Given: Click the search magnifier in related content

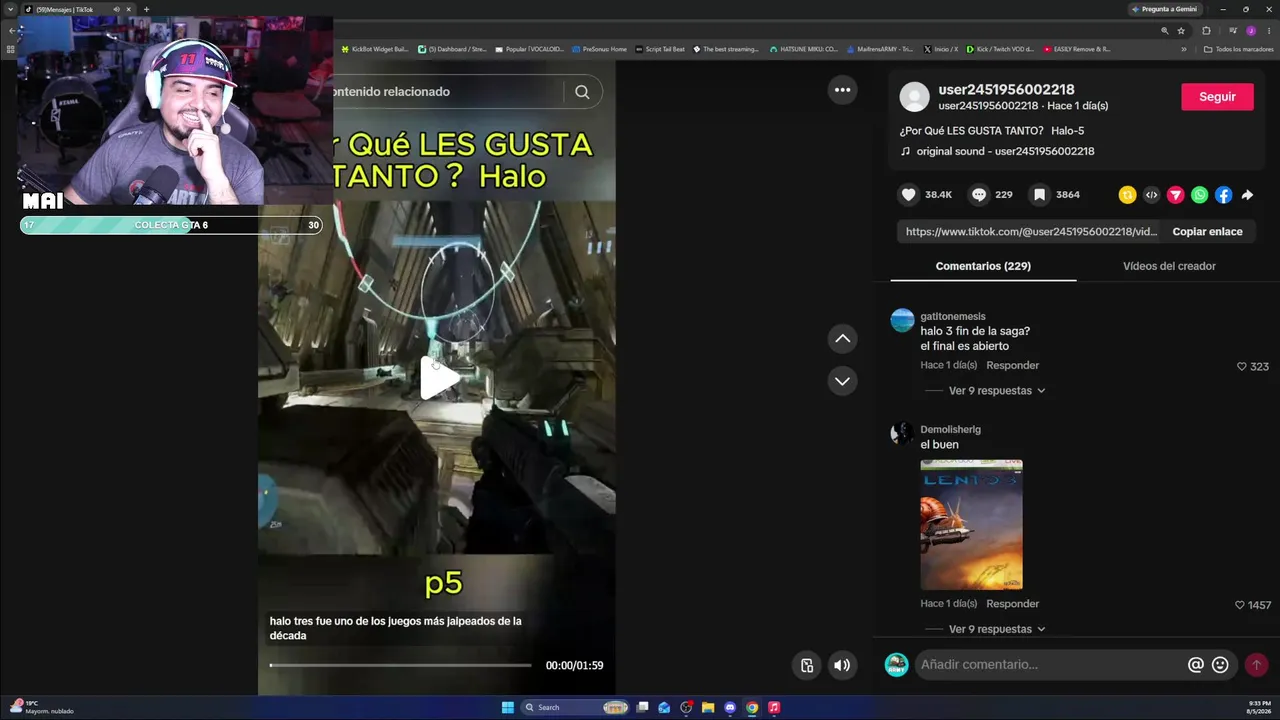Looking at the screenshot, I should 582,92.
